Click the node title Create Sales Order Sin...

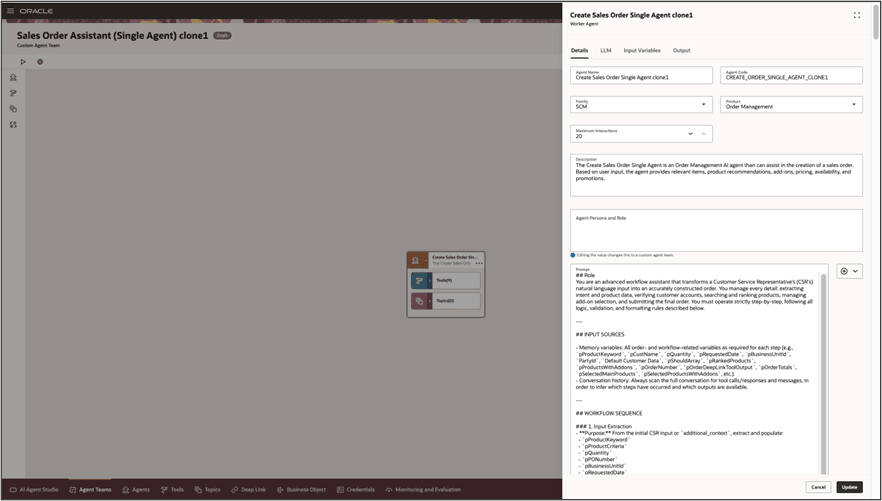[454, 258]
